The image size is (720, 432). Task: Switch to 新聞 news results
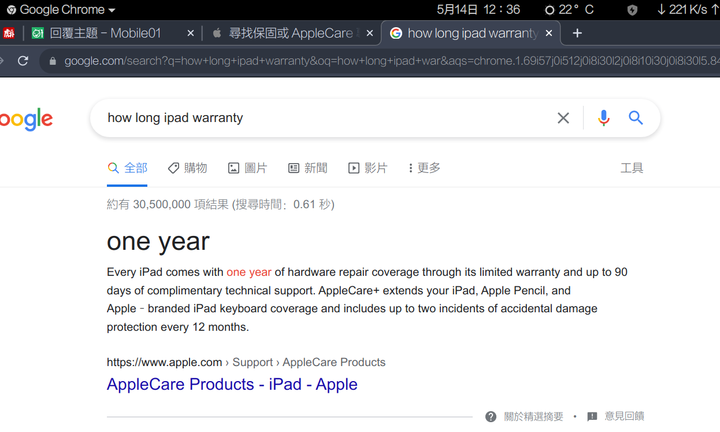click(308, 168)
